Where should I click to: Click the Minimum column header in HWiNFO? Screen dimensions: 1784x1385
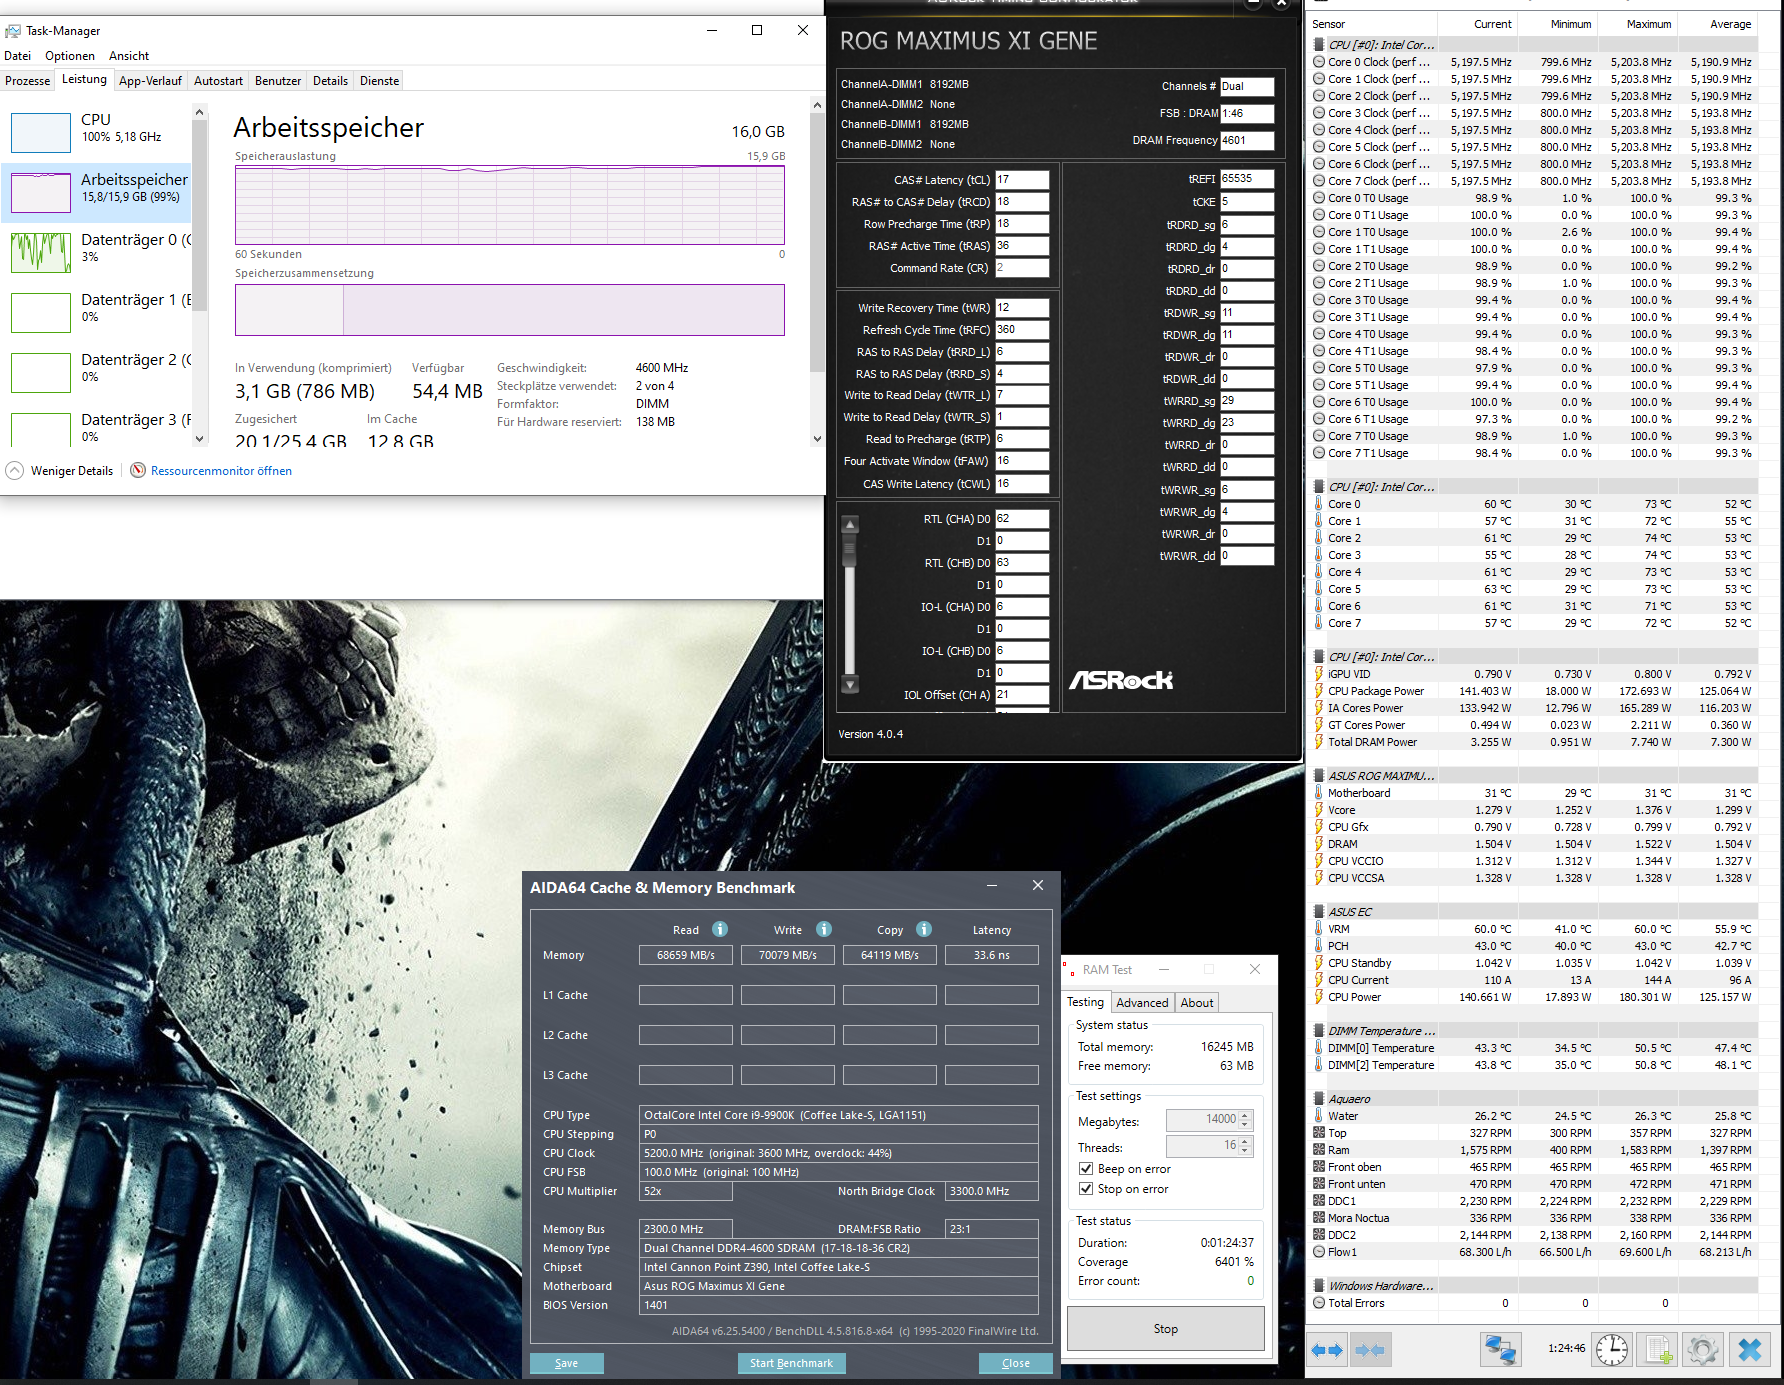[x=1558, y=24]
